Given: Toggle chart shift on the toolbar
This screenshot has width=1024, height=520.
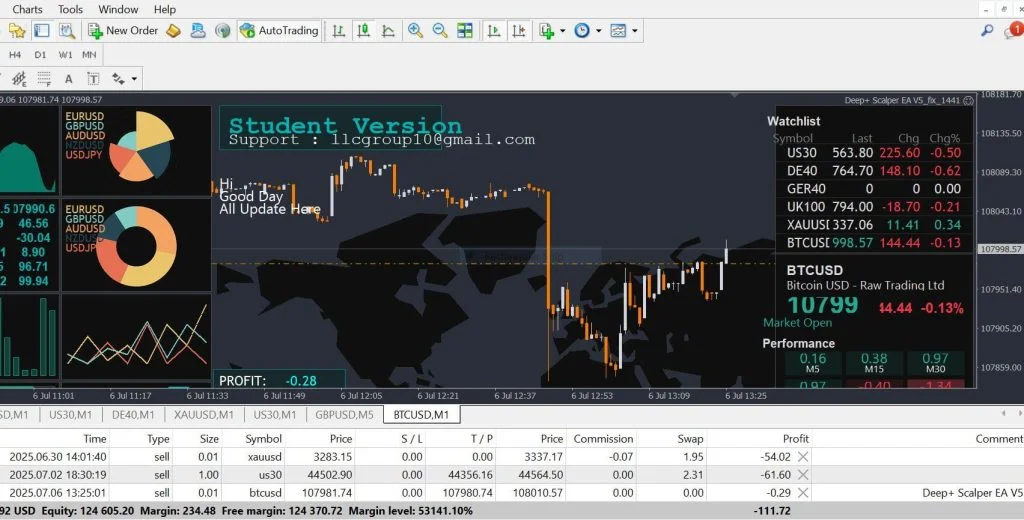Looking at the screenshot, I should click(518, 31).
